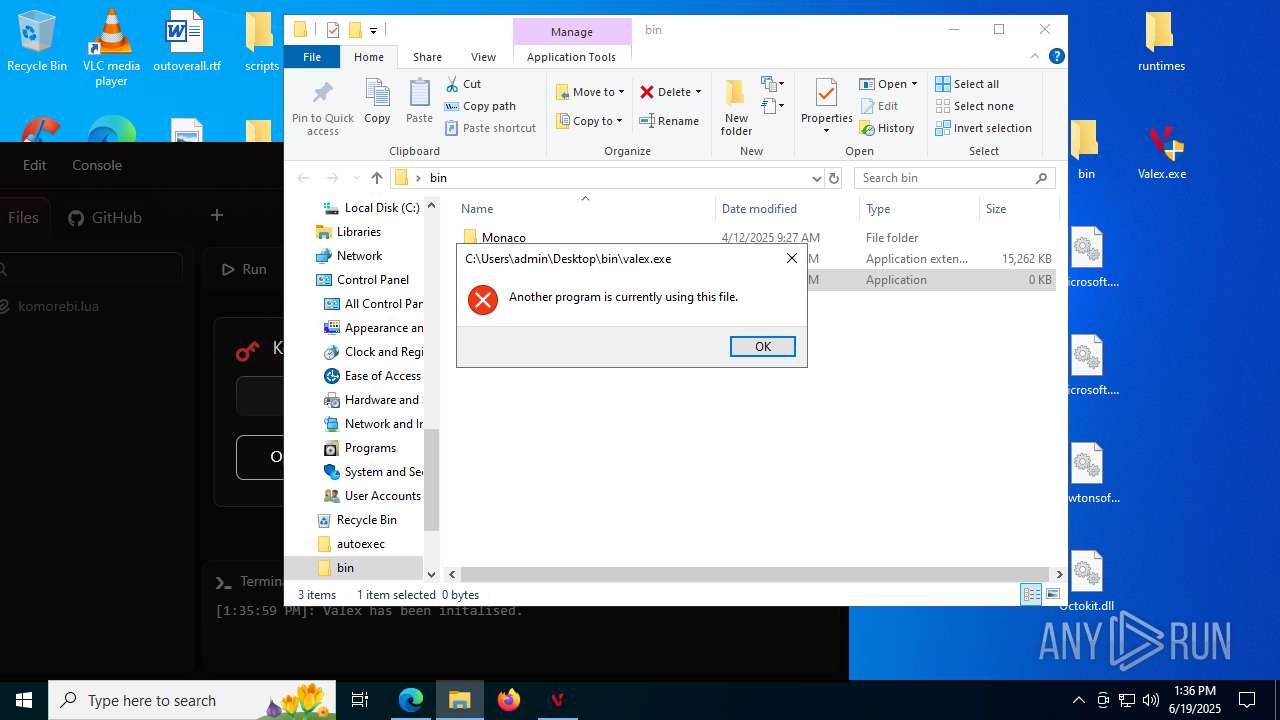This screenshot has height=720, width=1280.
Task: Click Copy path in the ribbon
Action: (480, 106)
